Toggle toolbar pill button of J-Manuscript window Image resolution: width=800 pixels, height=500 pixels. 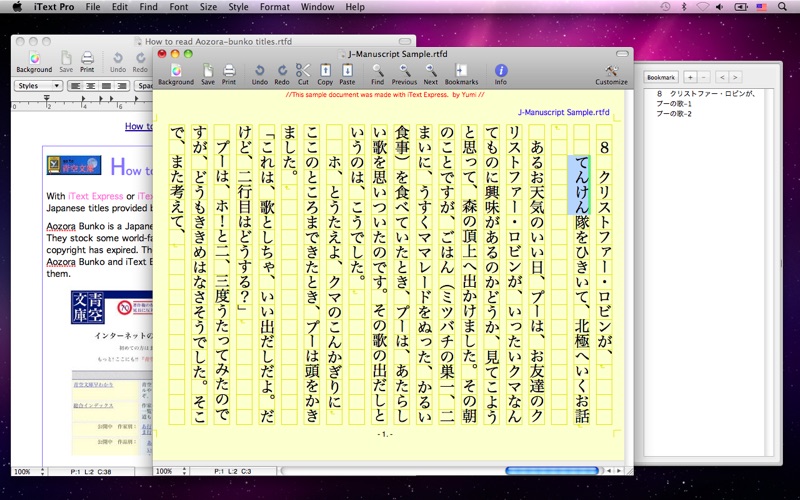click(622, 54)
